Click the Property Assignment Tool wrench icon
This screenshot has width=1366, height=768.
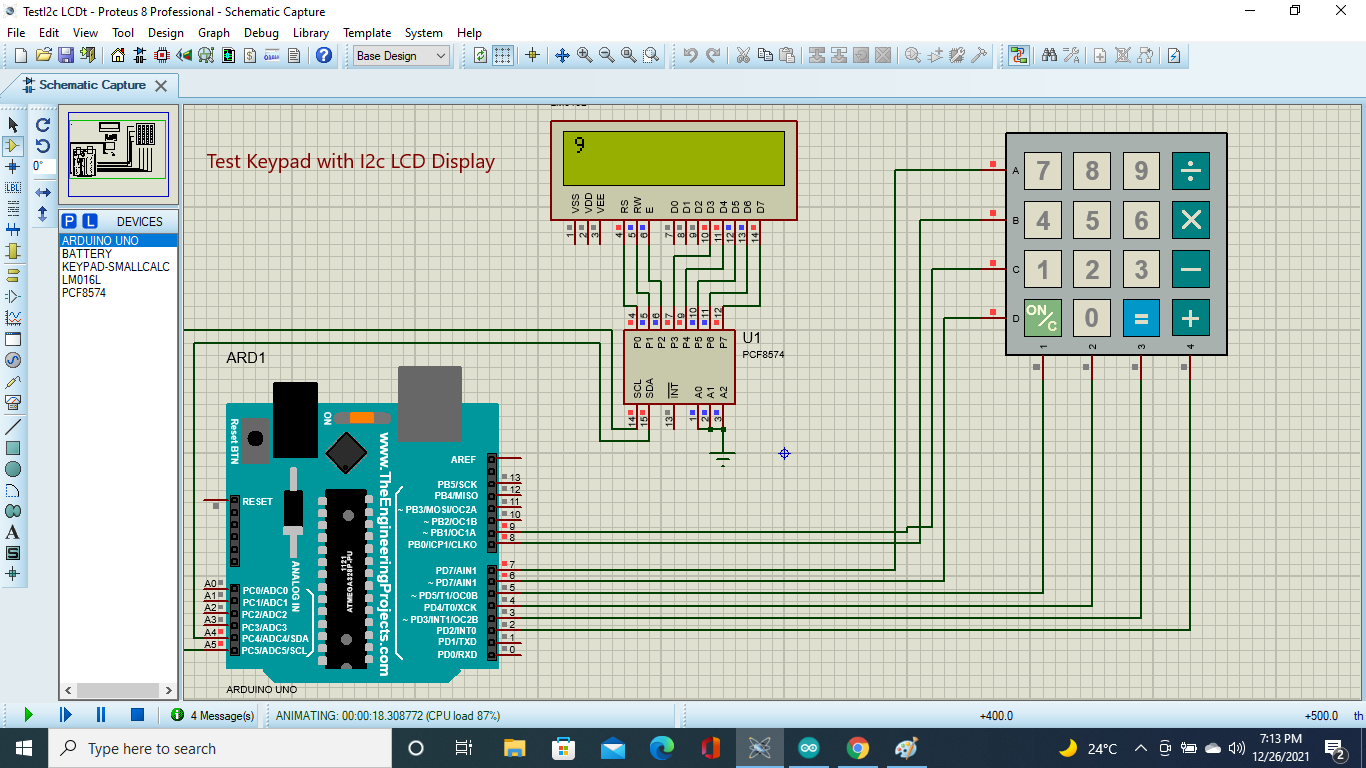tap(1071, 56)
